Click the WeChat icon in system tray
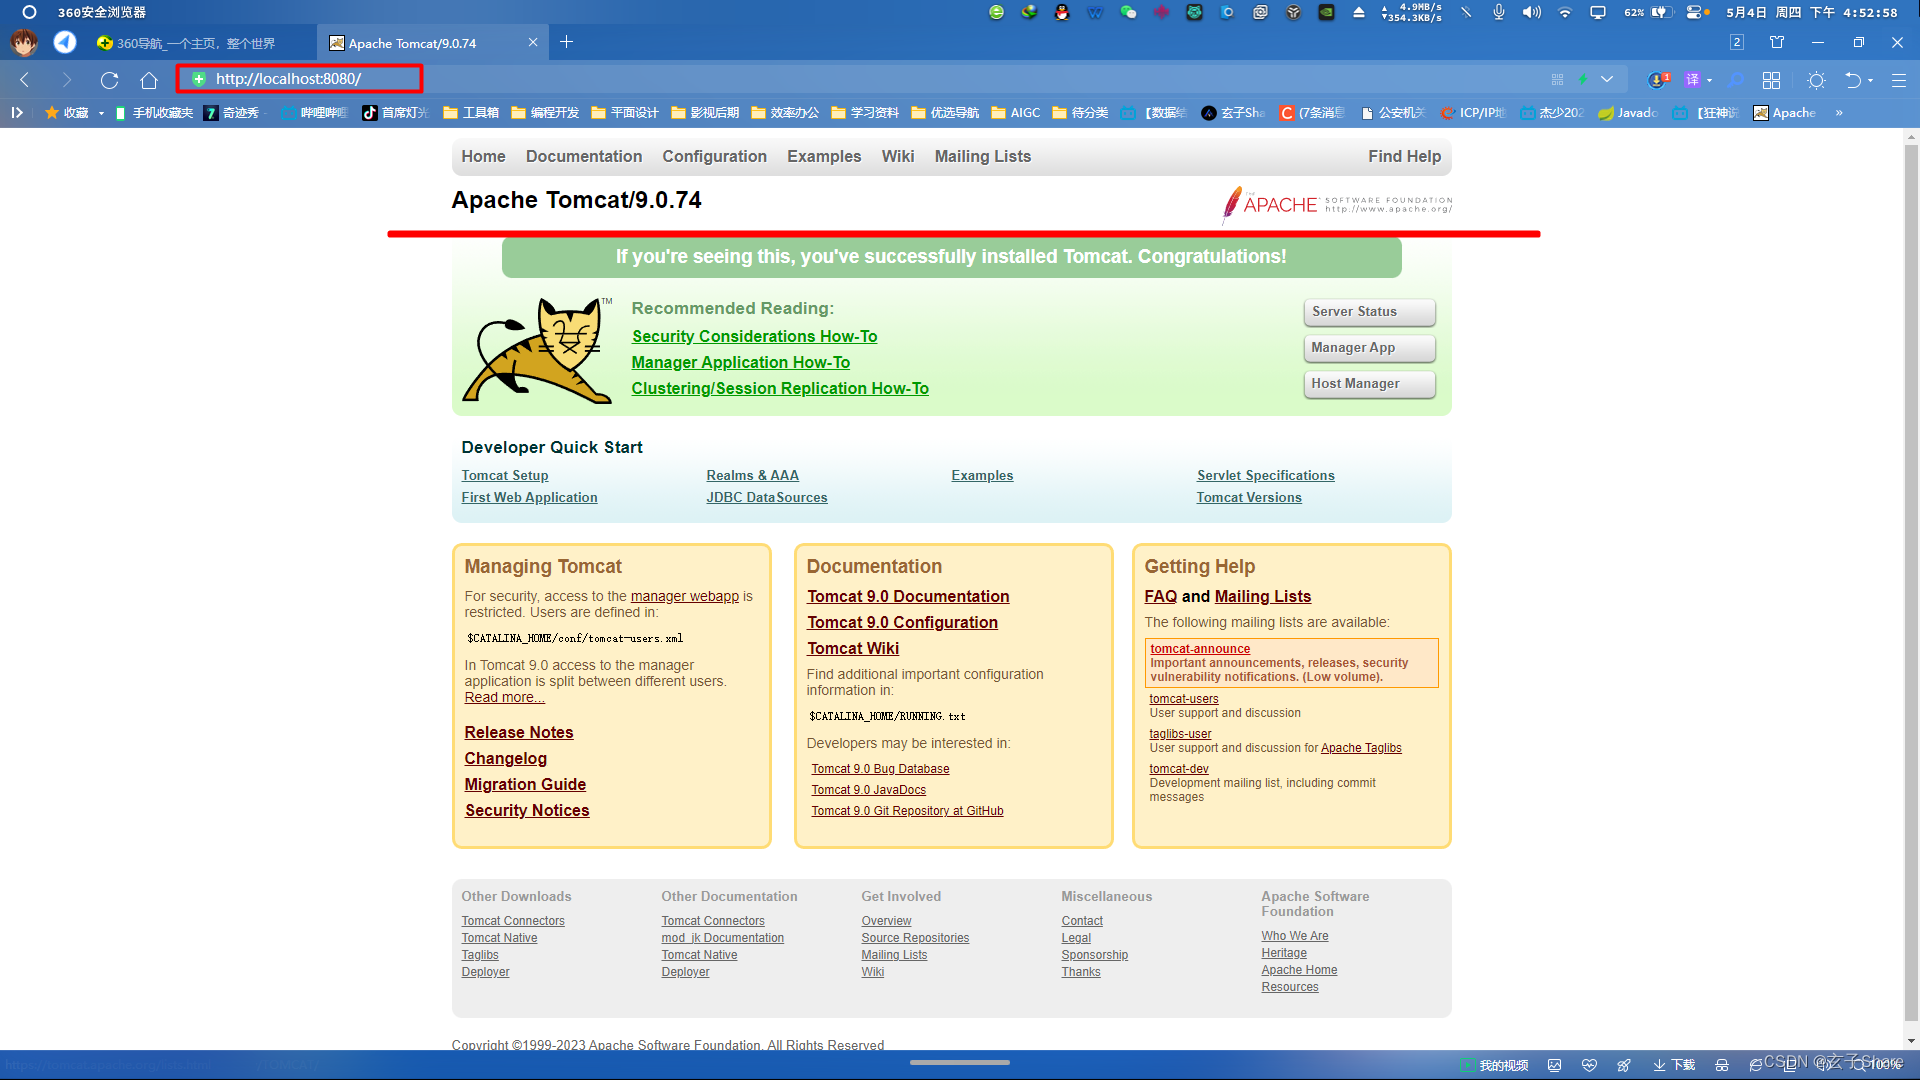1920x1080 pixels. (x=1128, y=12)
